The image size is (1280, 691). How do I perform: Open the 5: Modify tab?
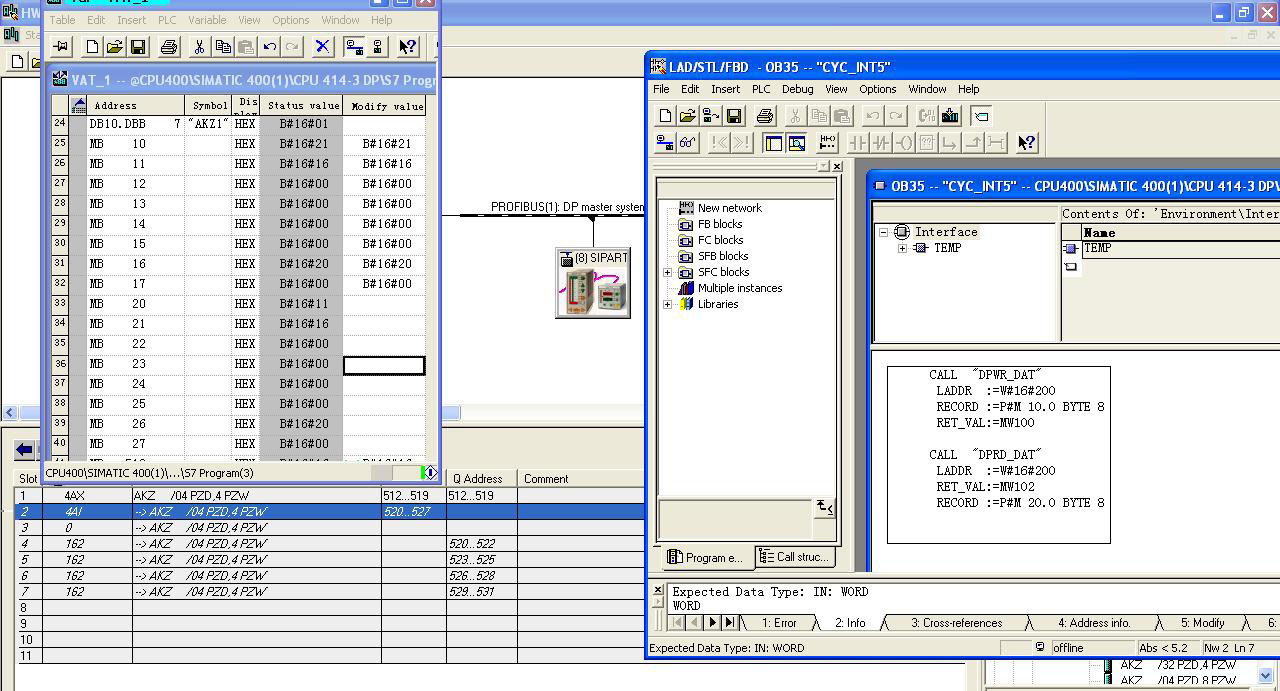pyautogui.click(x=1202, y=622)
